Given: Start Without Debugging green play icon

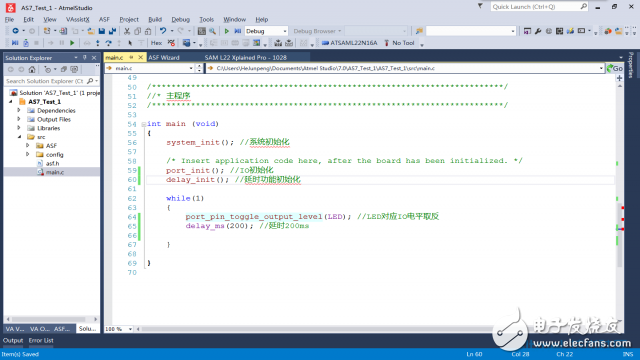Looking at the screenshot, I should (x=227, y=31).
